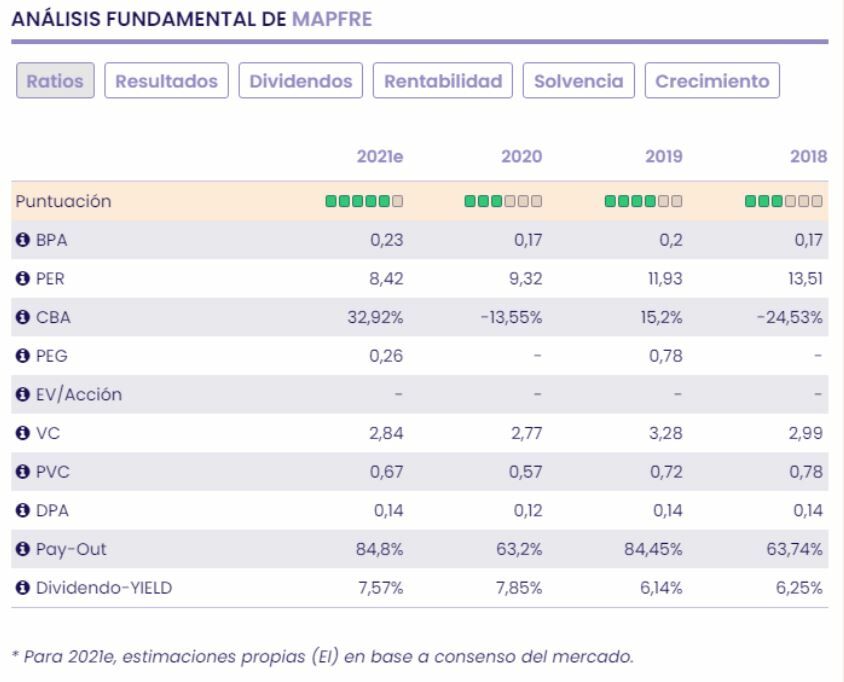
Task: Click the 2021e score rating boxes
Action: coord(364,202)
